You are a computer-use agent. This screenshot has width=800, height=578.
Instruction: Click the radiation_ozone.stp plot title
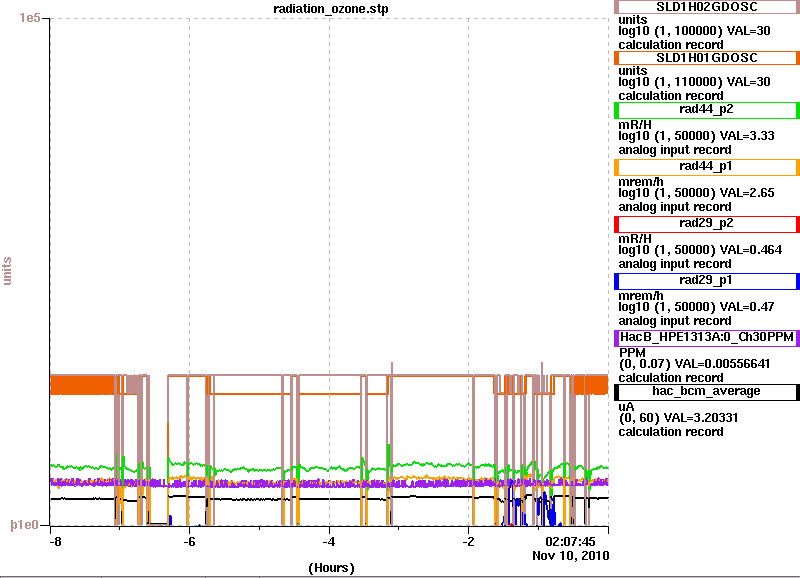[x=331, y=9]
